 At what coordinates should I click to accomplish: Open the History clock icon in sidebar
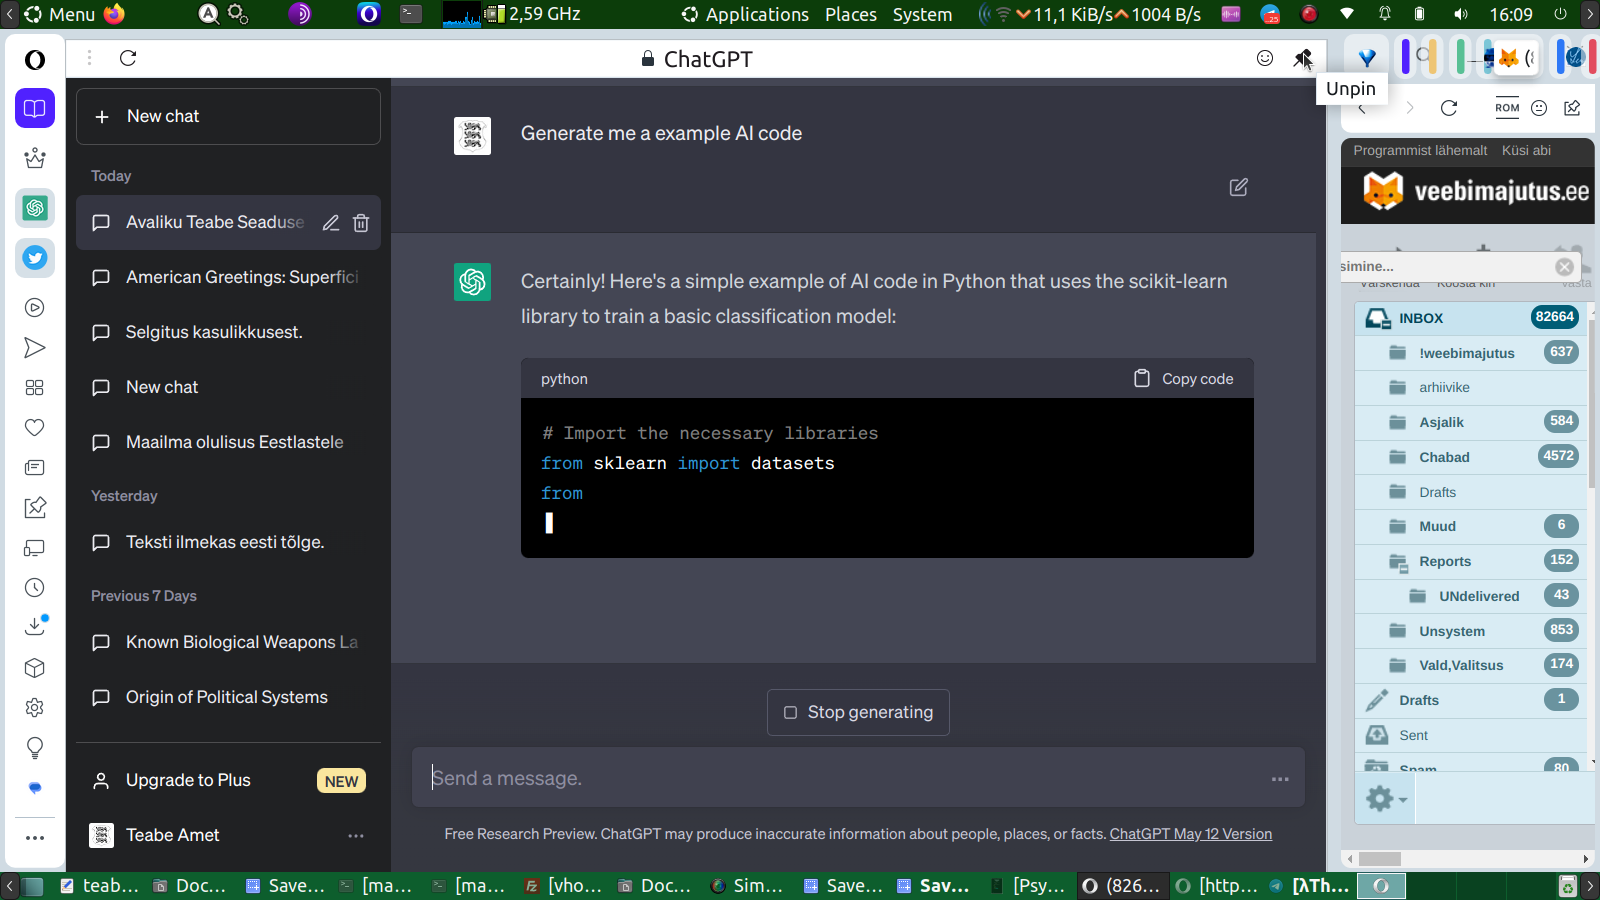[35, 588]
